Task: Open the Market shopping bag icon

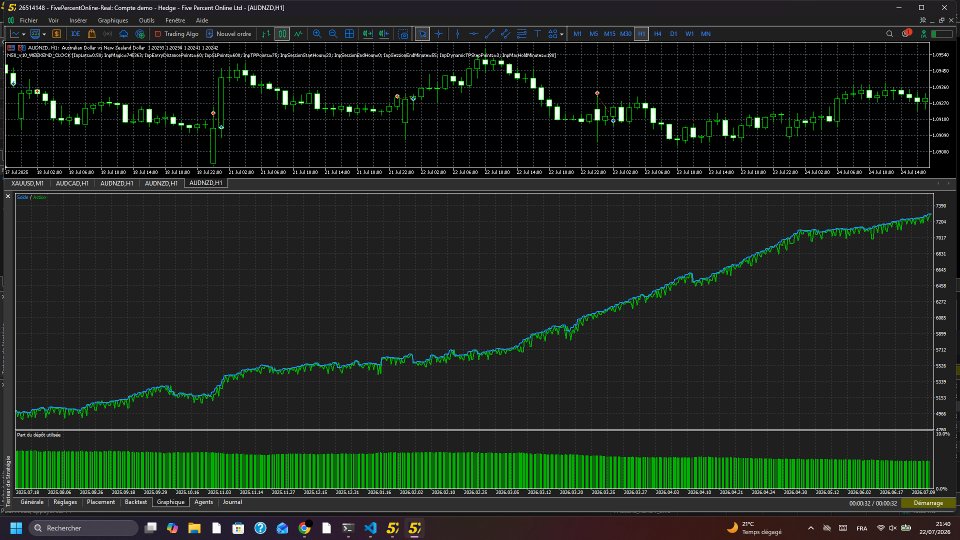Action: point(91,34)
